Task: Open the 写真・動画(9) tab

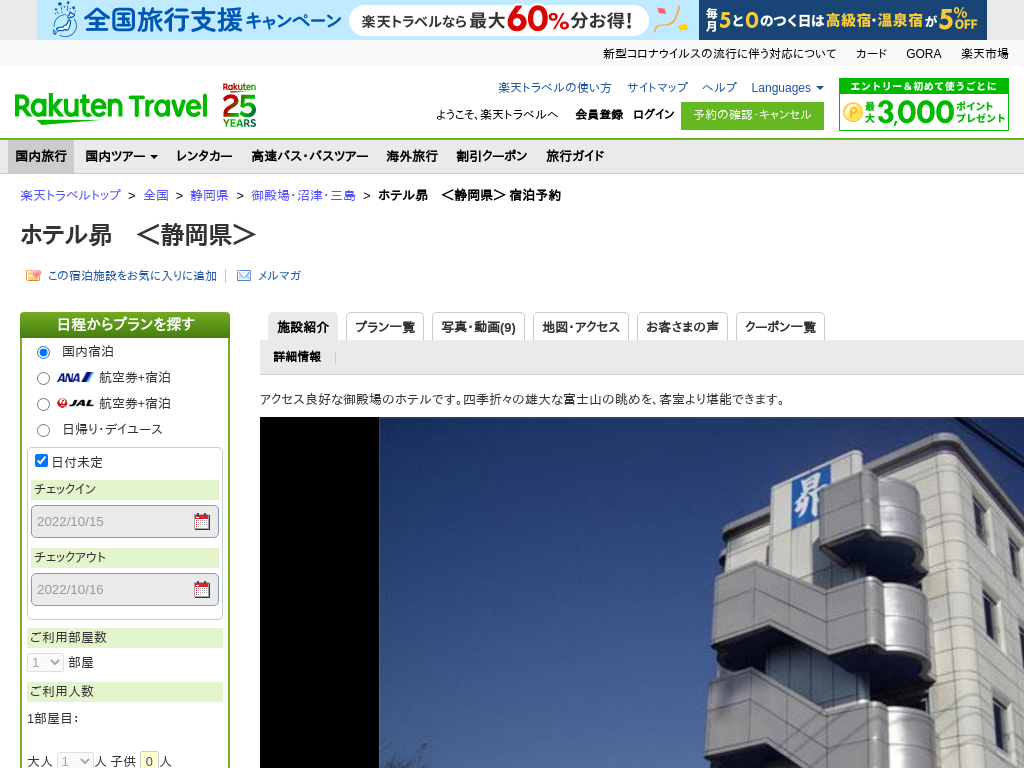Action: tap(479, 327)
